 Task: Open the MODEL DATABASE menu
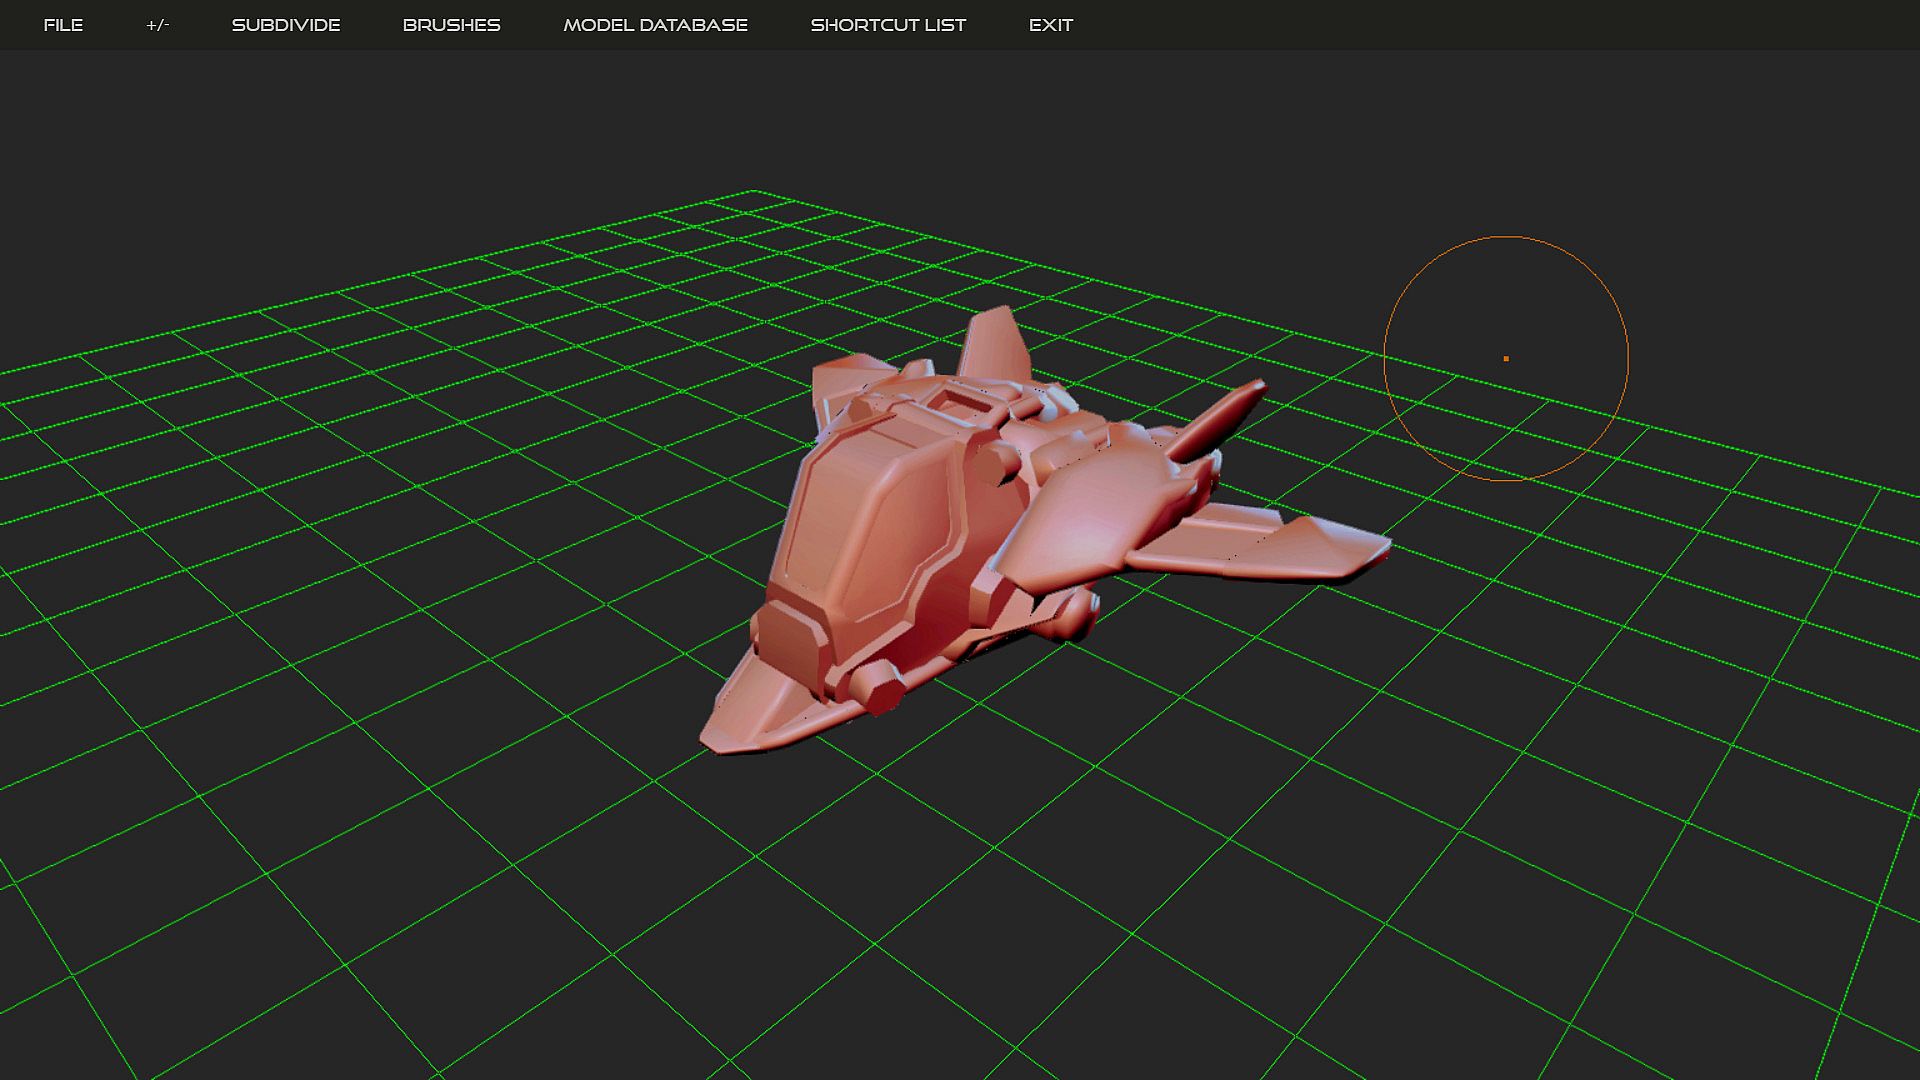pyautogui.click(x=655, y=25)
